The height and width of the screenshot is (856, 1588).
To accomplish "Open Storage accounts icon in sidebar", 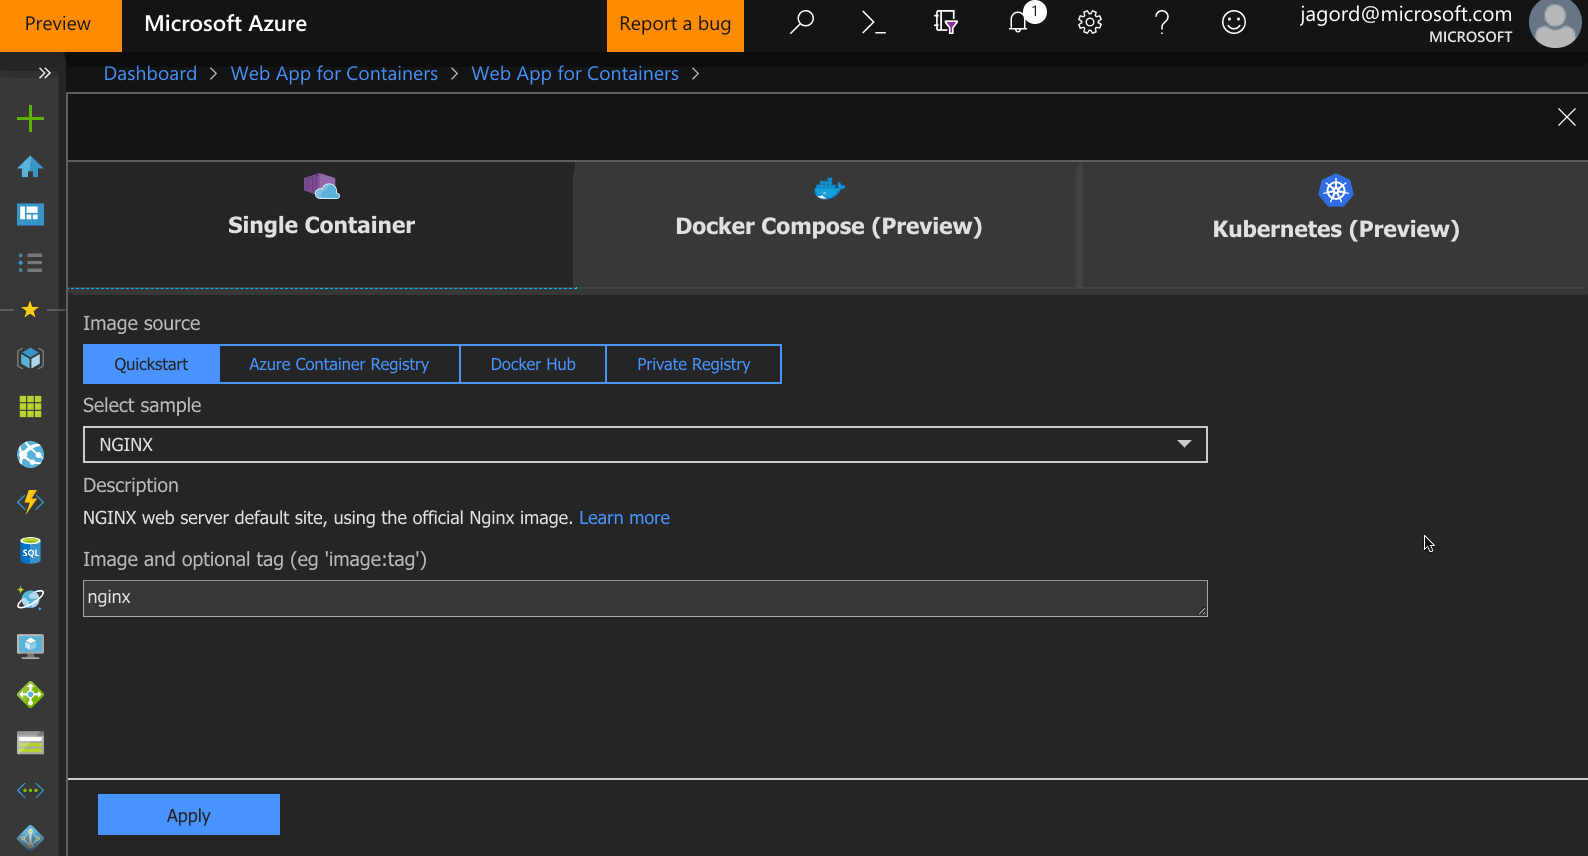I will (x=30, y=742).
